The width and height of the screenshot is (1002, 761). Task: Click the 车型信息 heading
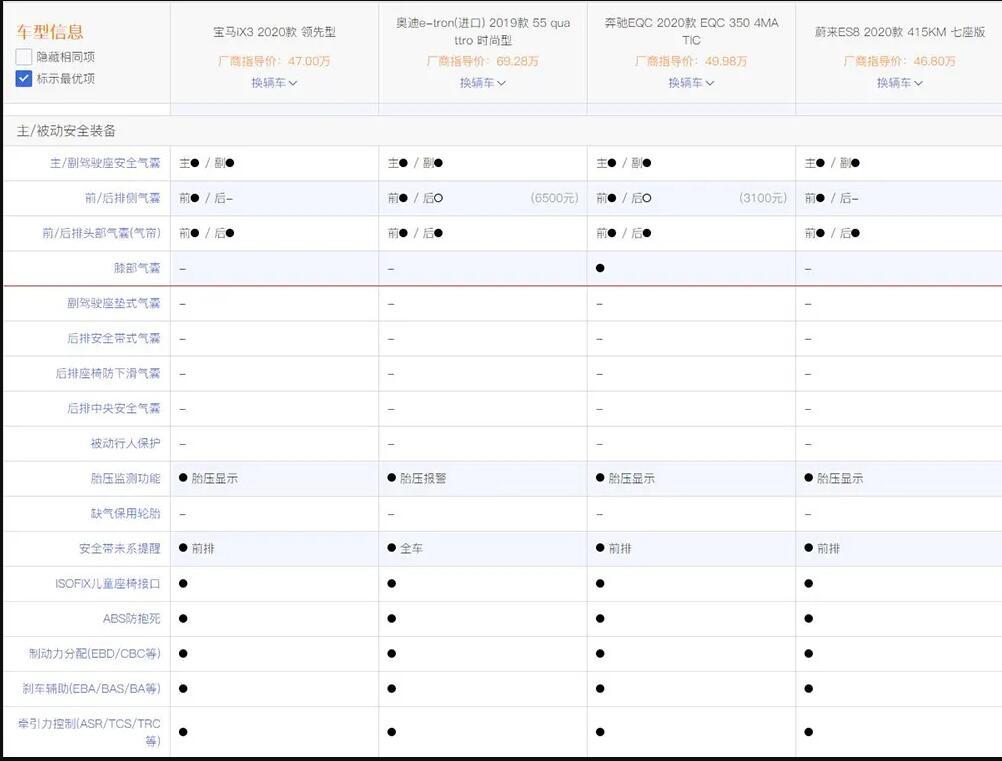click(50, 32)
